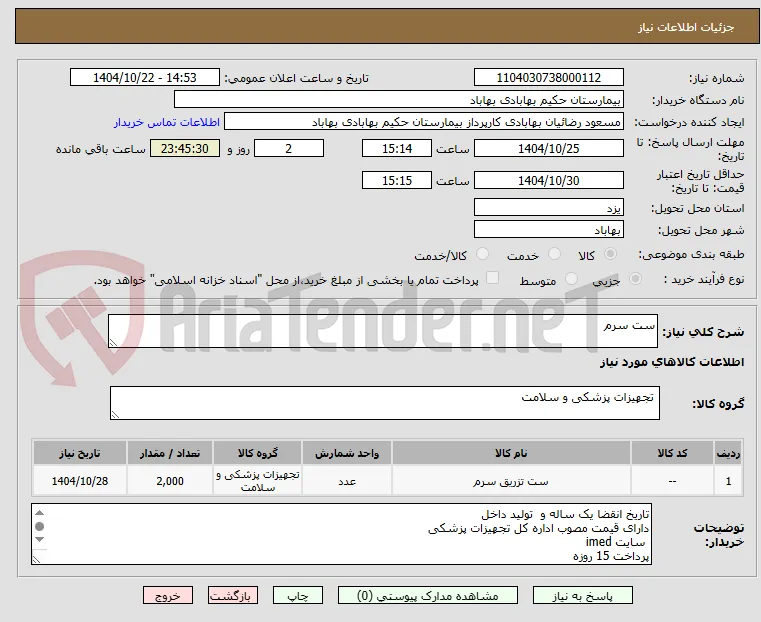Click the 1404/10/28 need date cell

click(x=80, y=481)
